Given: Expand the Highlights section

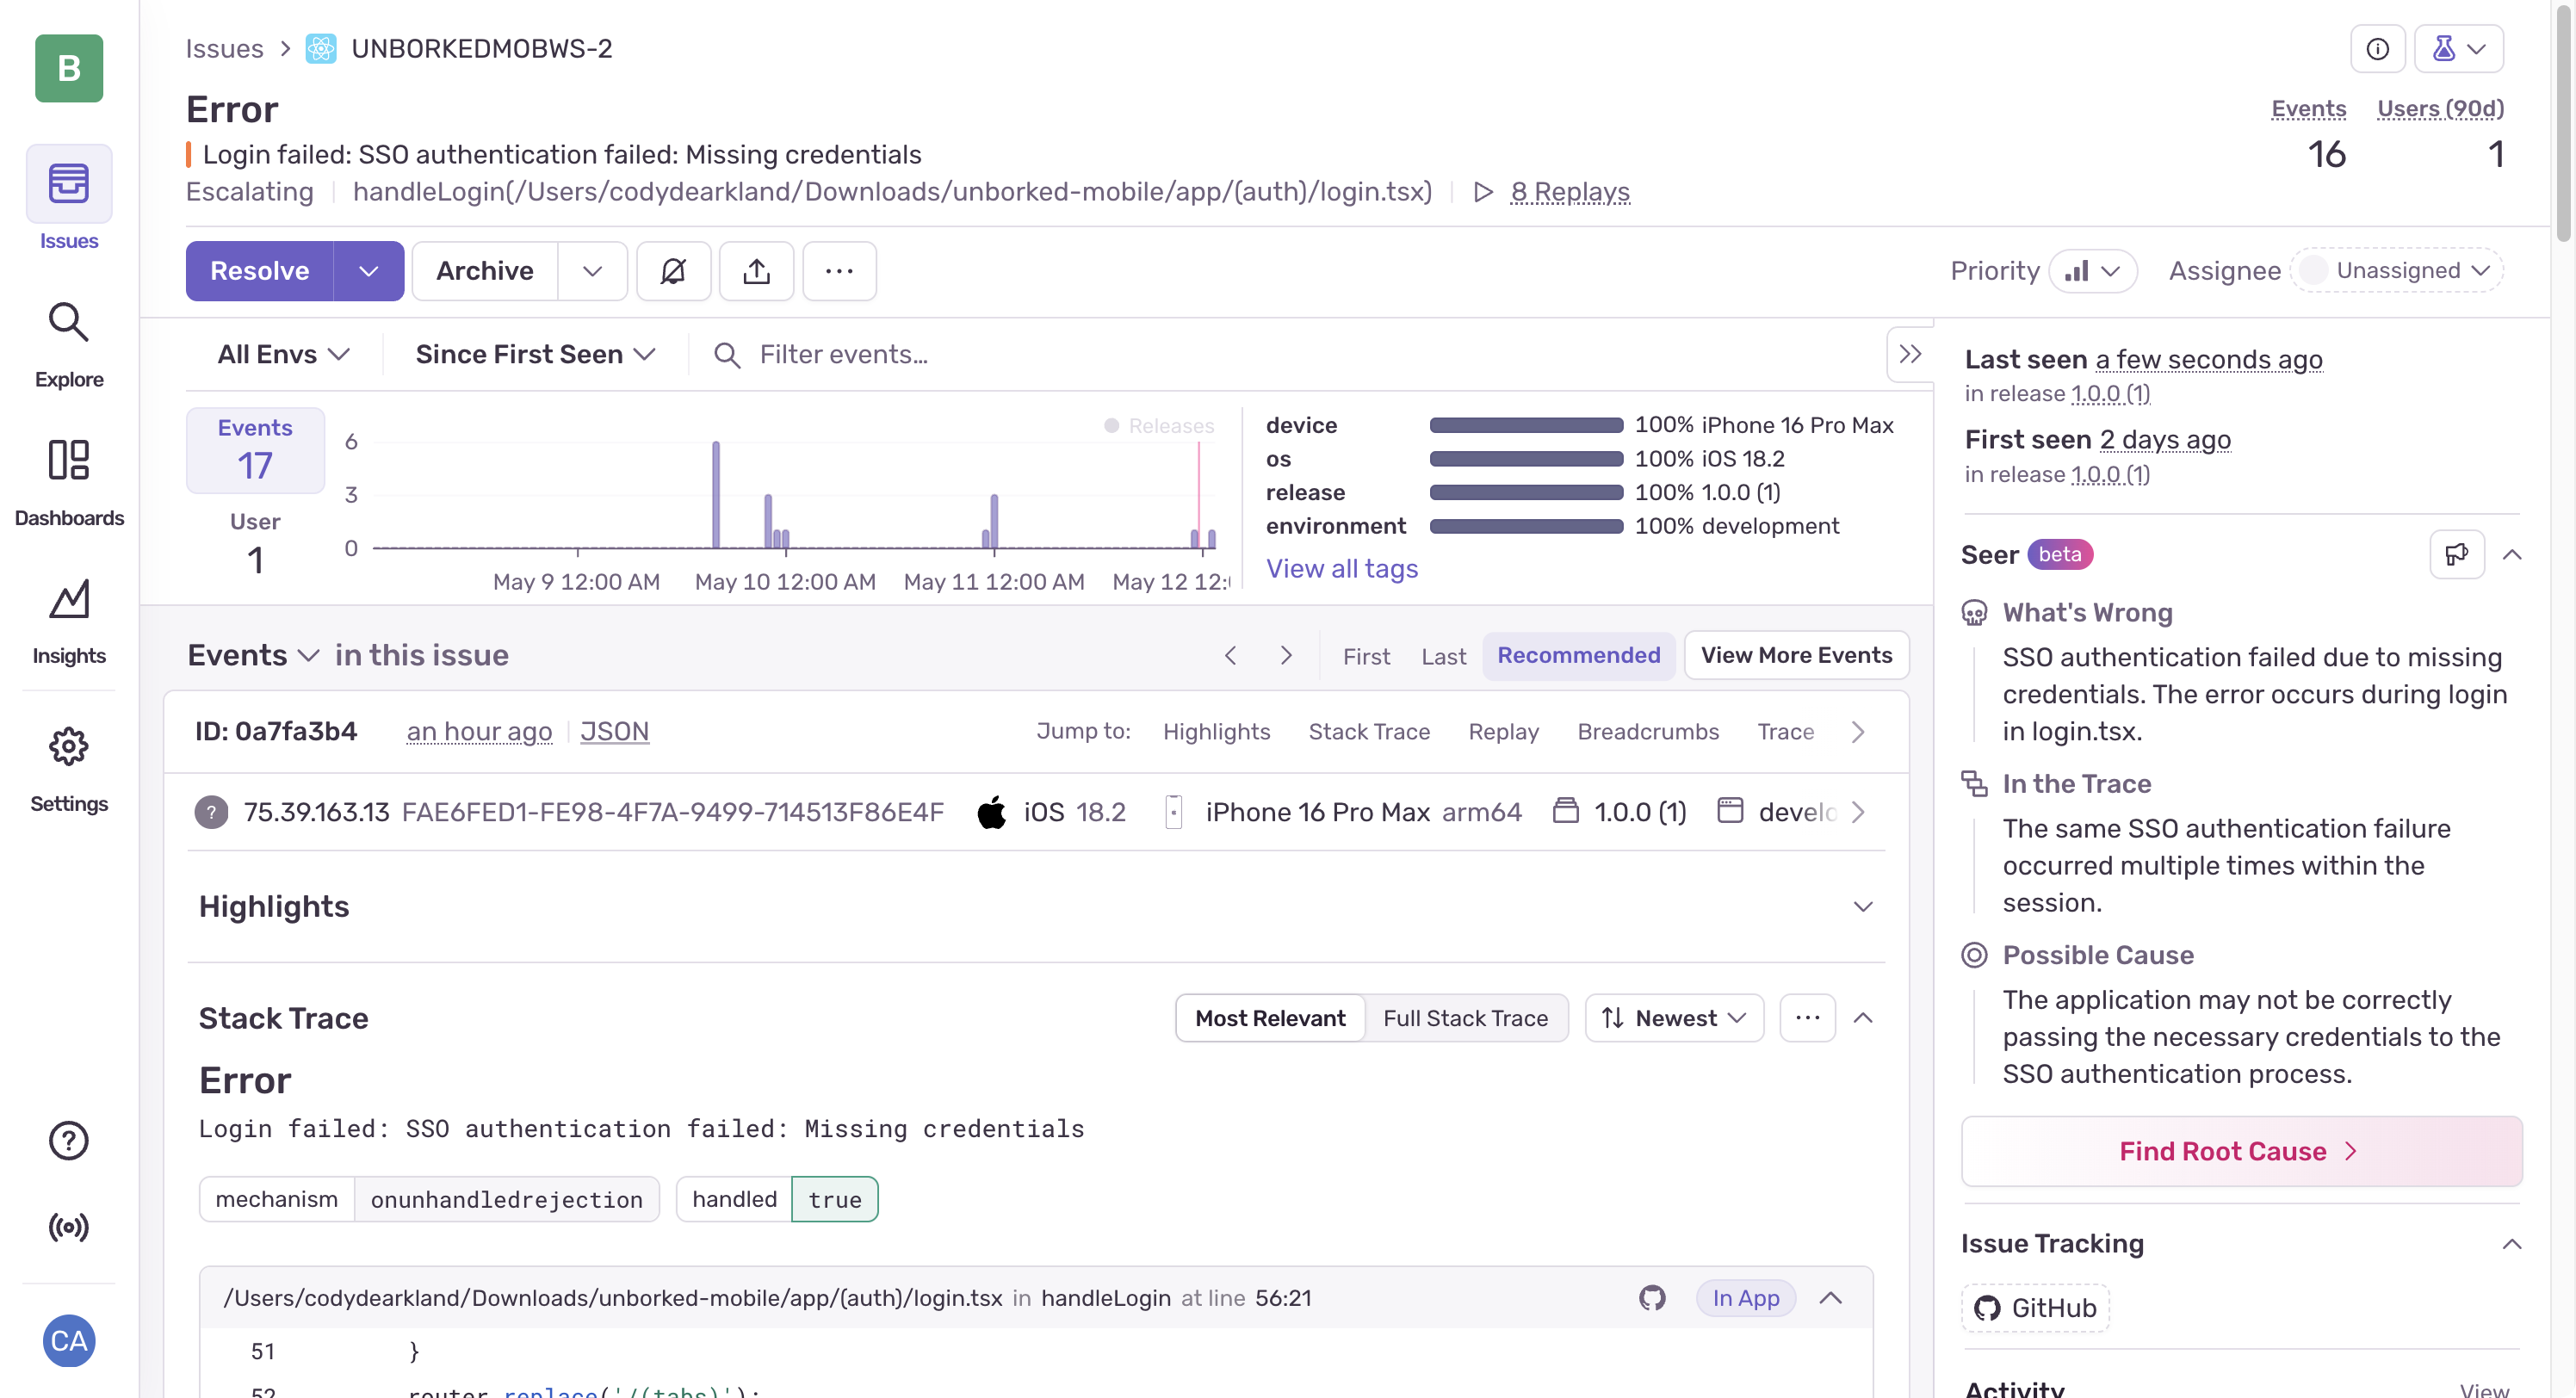Looking at the screenshot, I should coord(1862,906).
